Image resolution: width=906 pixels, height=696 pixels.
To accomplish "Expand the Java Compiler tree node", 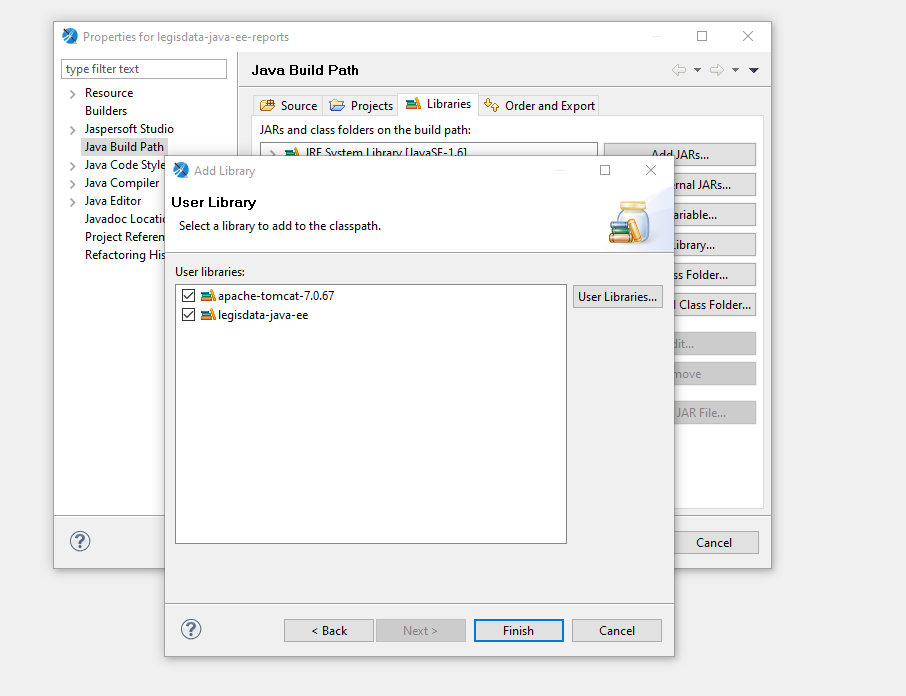I will 72,184.
